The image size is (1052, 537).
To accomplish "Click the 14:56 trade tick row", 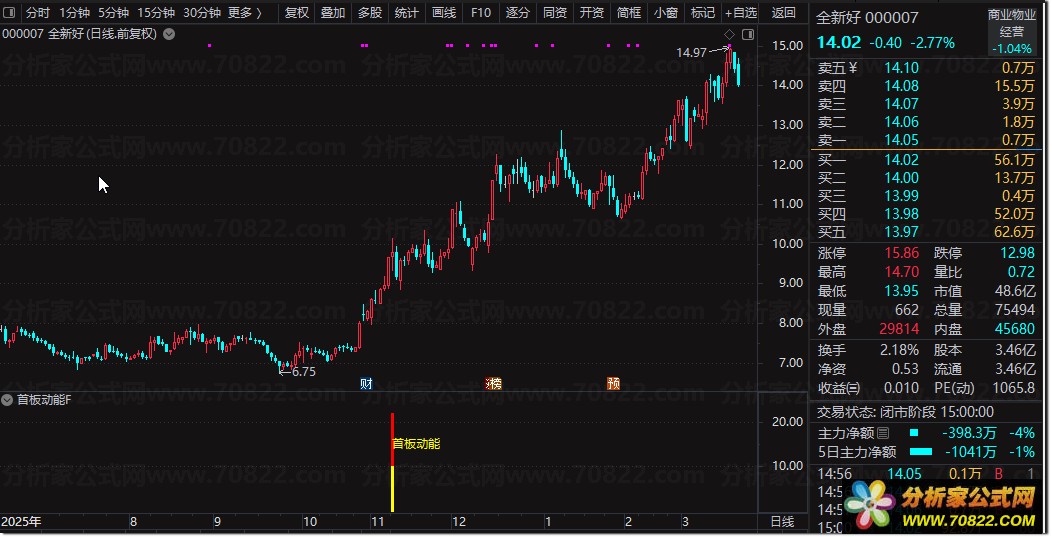I will point(926,474).
